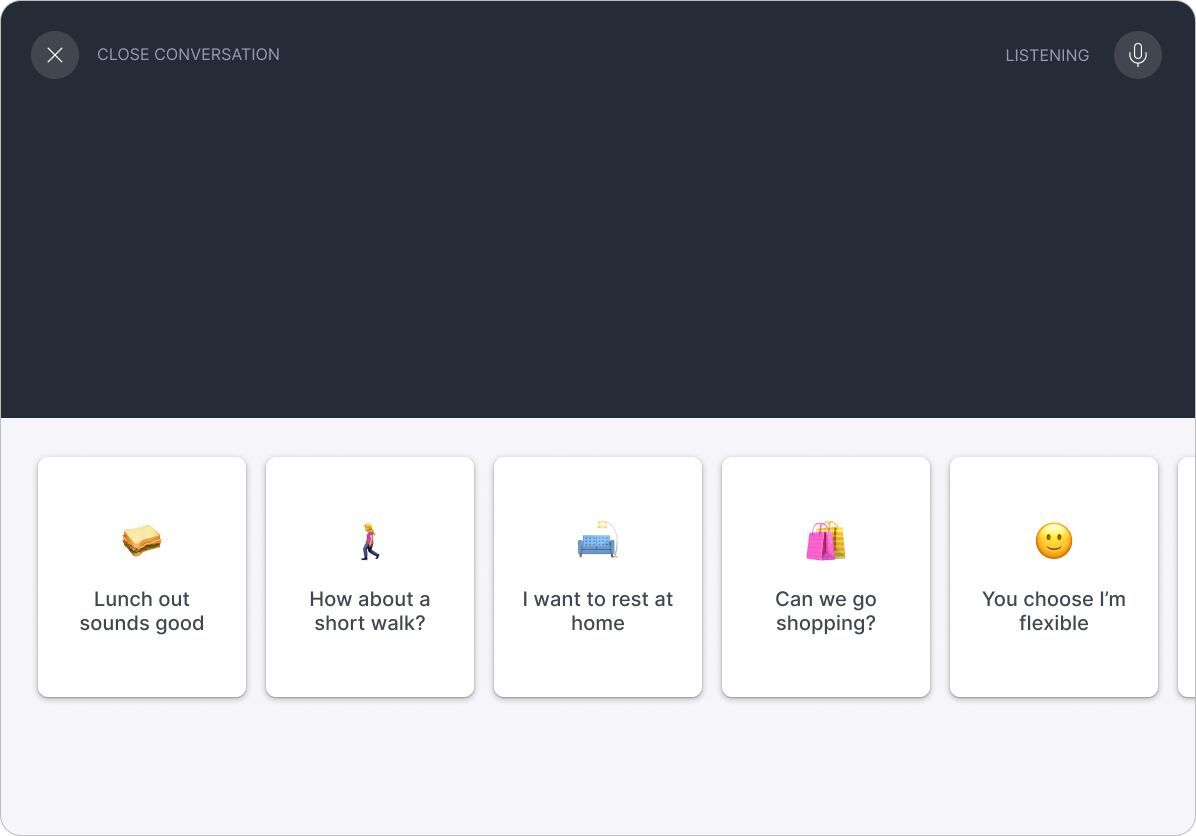Select "You choose I'm flexible" reply text
Viewport: 1196px width, 836px height.
click(1054, 611)
